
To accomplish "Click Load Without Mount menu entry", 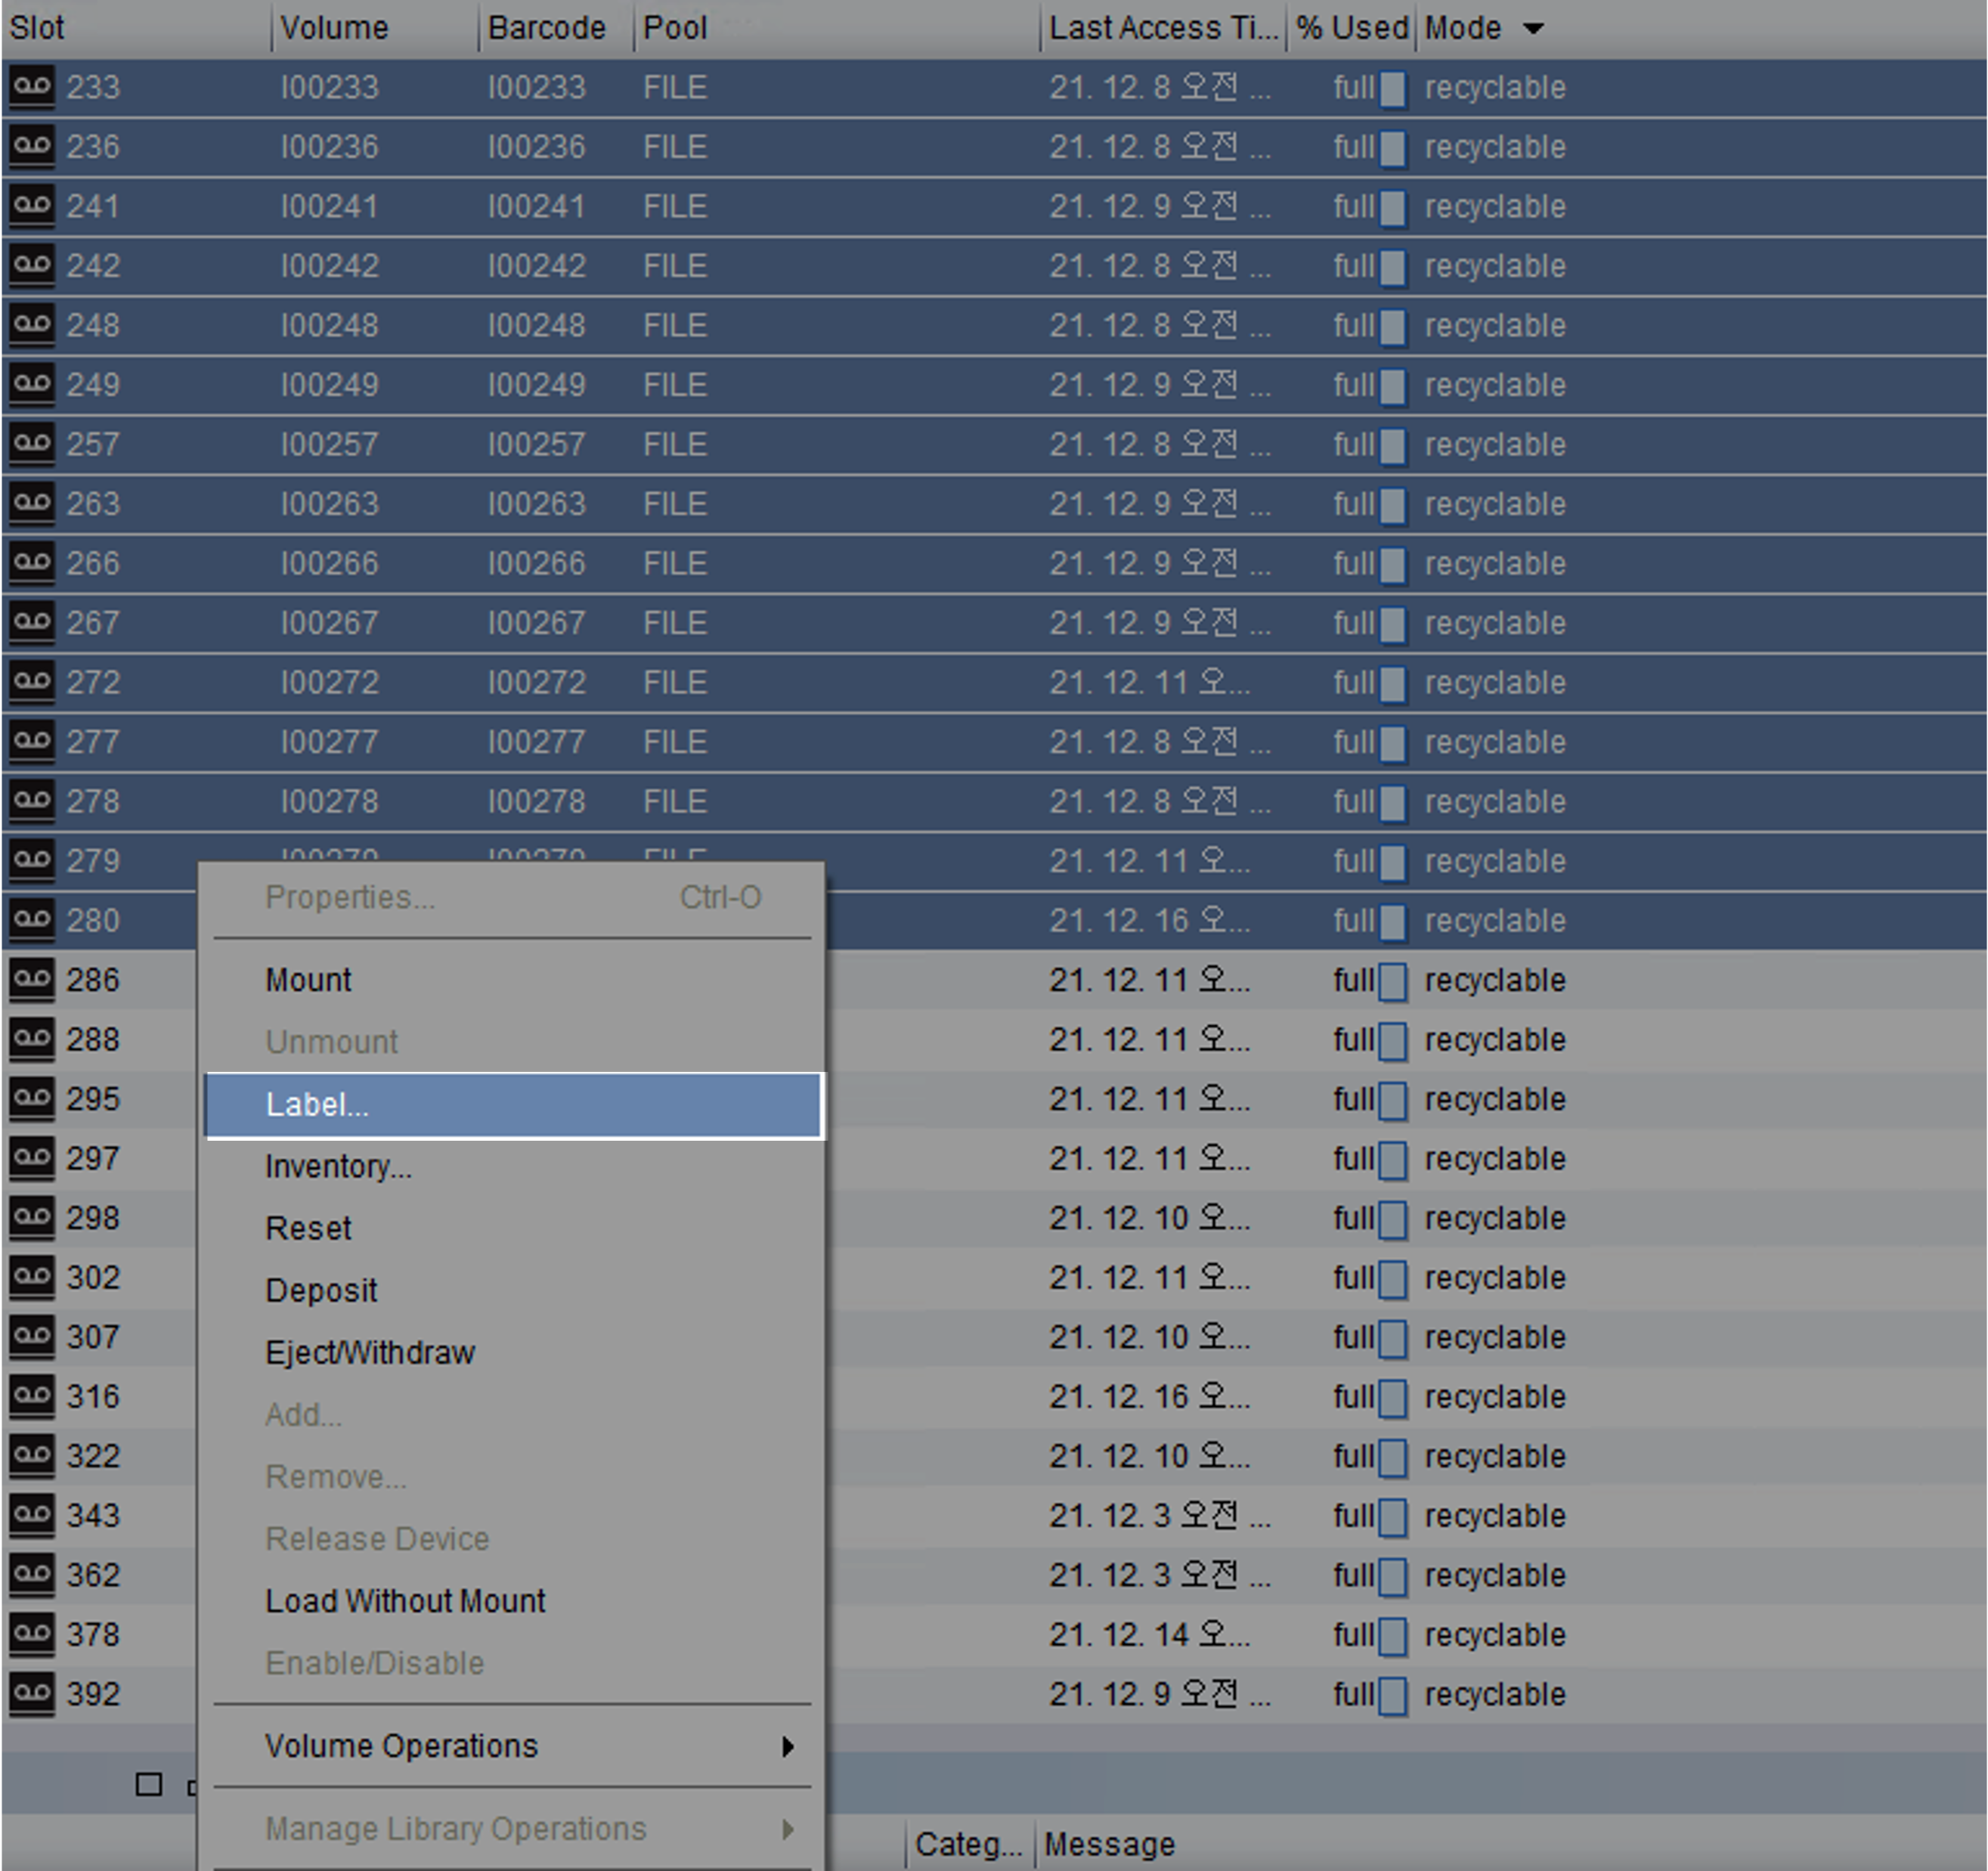I will (405, 1601).
